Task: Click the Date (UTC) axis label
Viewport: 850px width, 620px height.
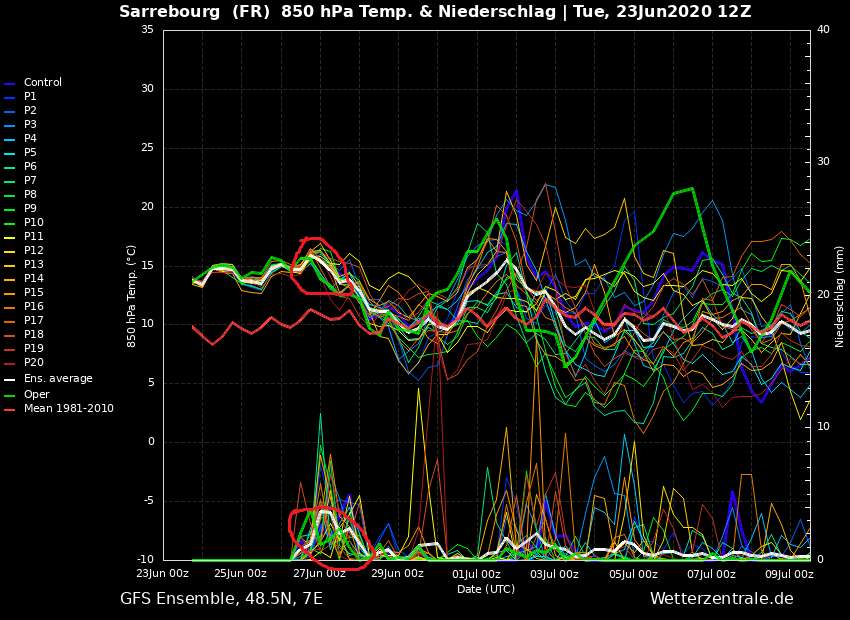Action: (x=486, y=589)
